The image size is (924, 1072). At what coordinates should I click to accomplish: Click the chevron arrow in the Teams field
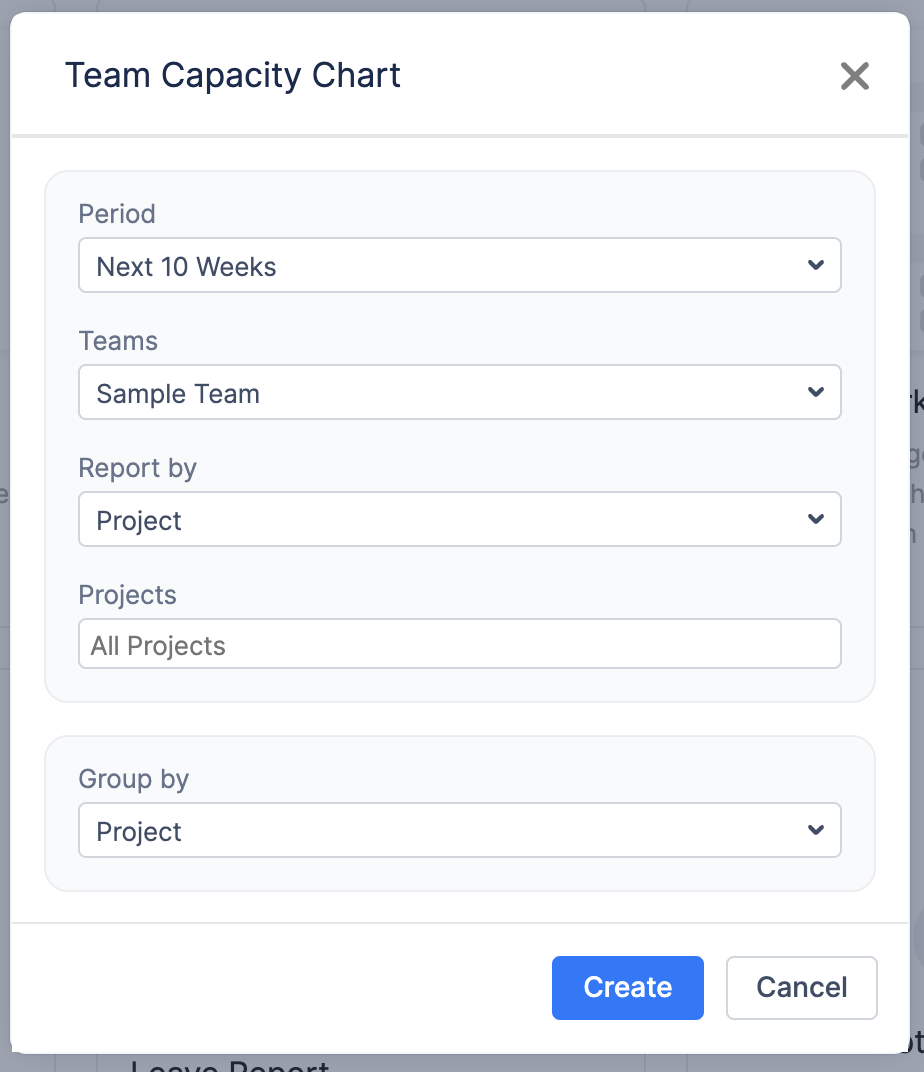pos(816,392)
